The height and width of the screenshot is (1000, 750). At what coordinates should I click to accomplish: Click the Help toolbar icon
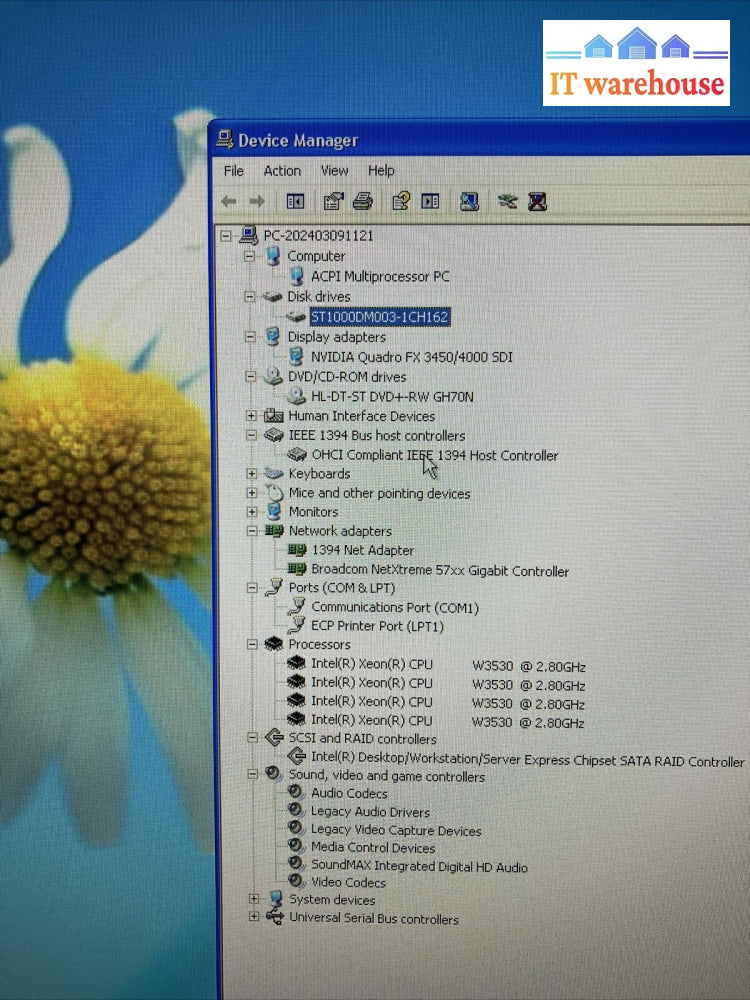(x=401, y=202)
